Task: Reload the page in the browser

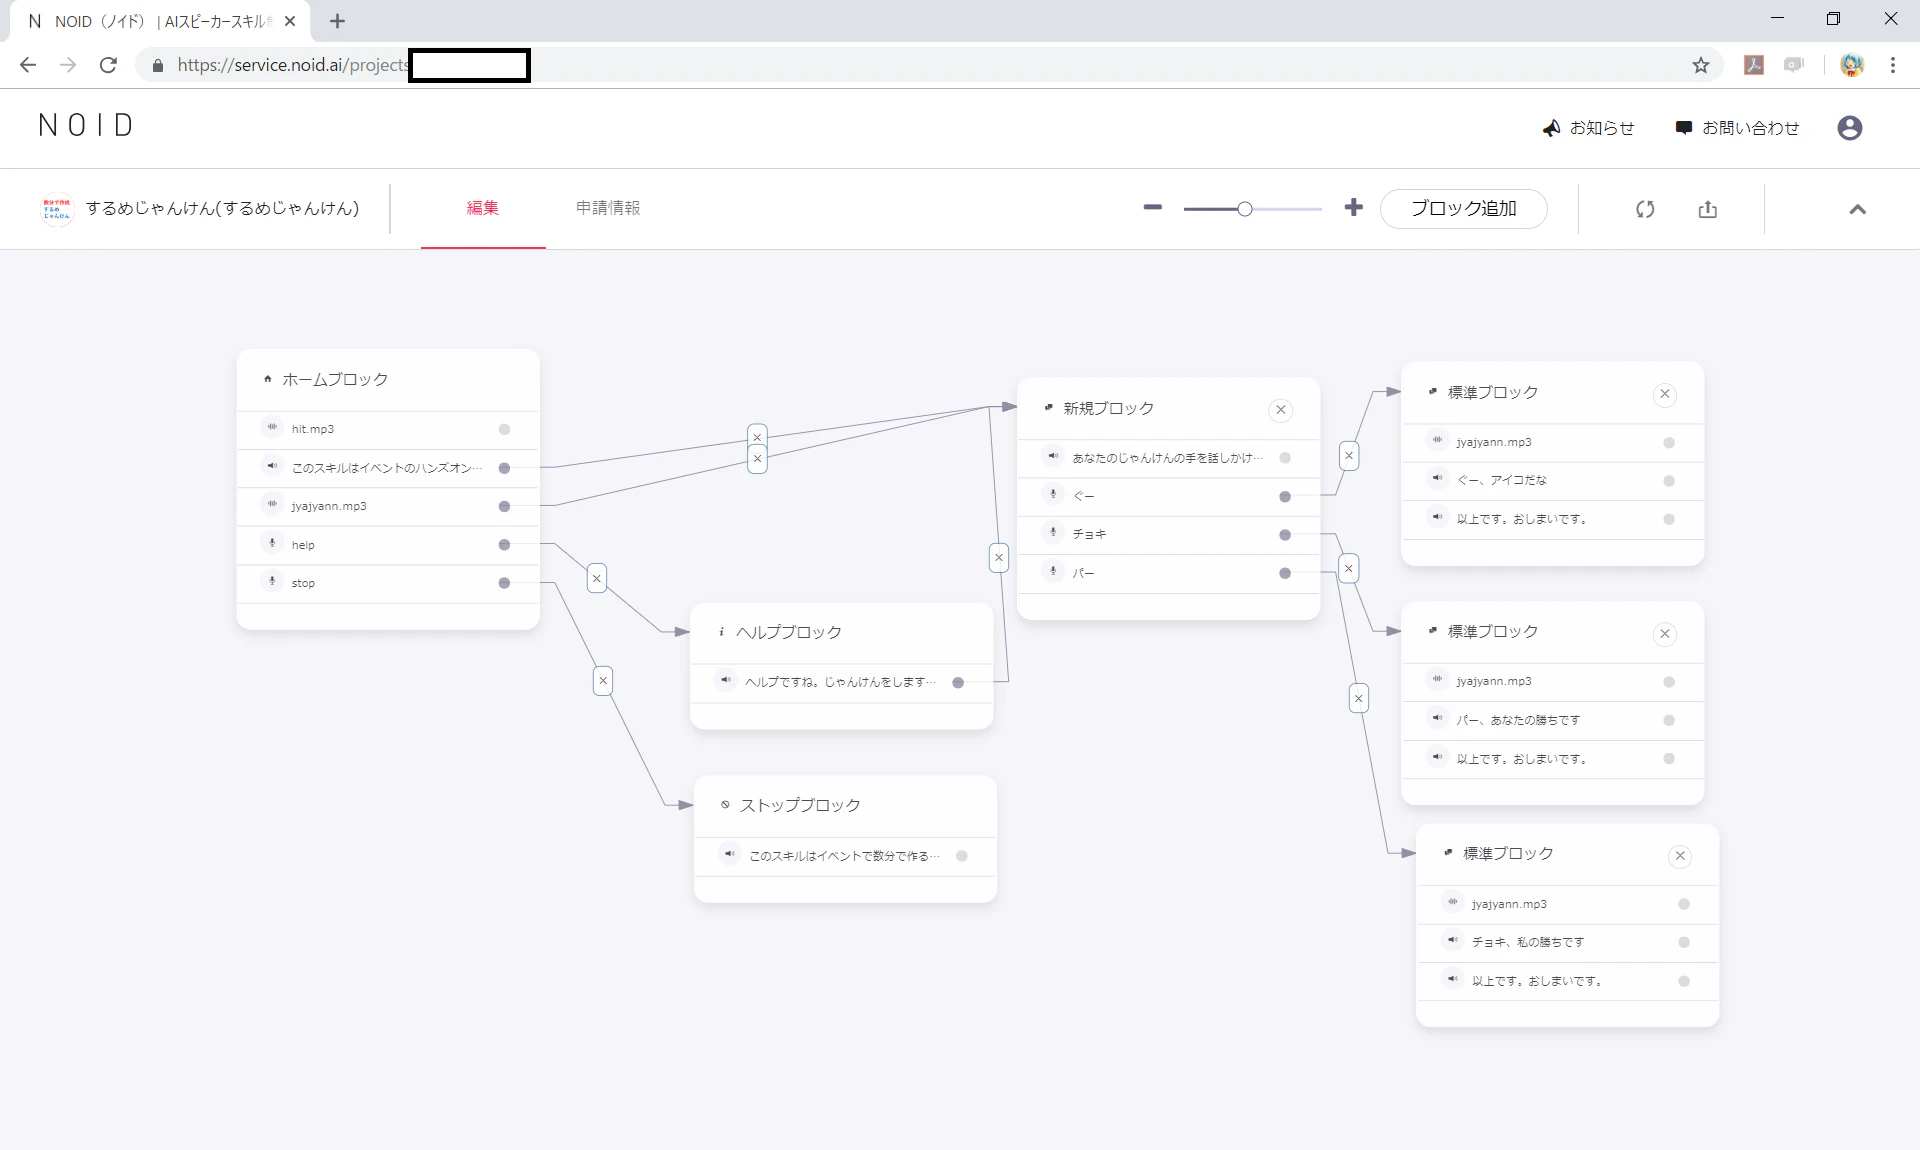Action: (108, 65)
